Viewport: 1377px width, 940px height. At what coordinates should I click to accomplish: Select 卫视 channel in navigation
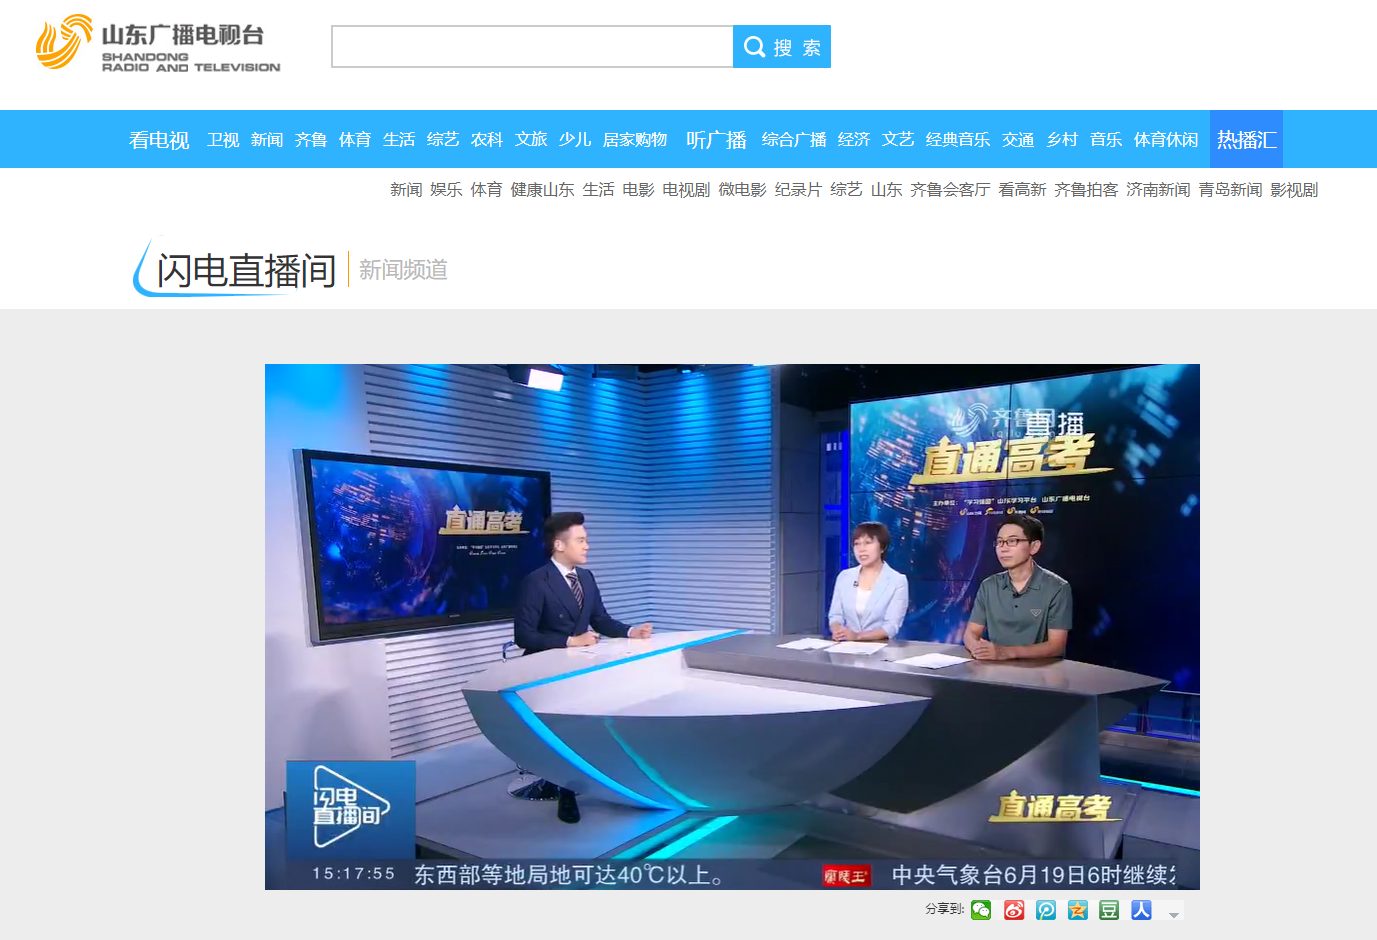click(x=223, y=140)
